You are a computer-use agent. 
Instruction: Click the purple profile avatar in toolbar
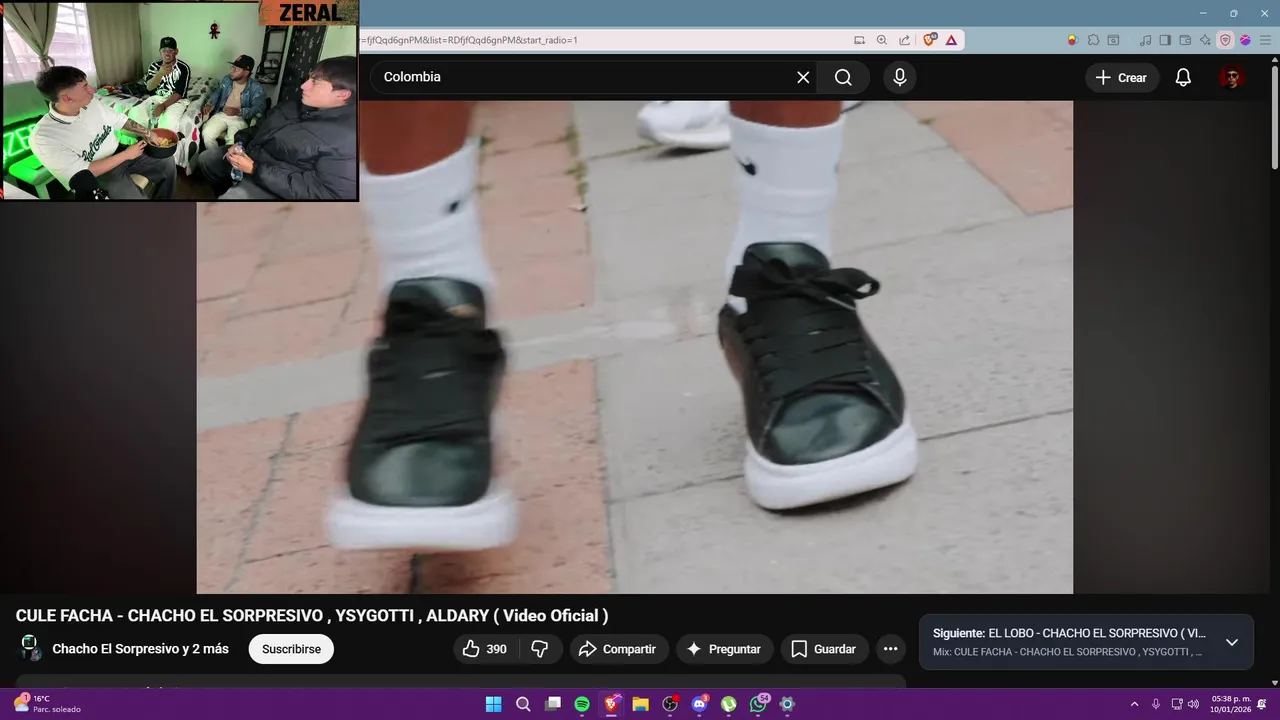click(x=1245, y=40)
